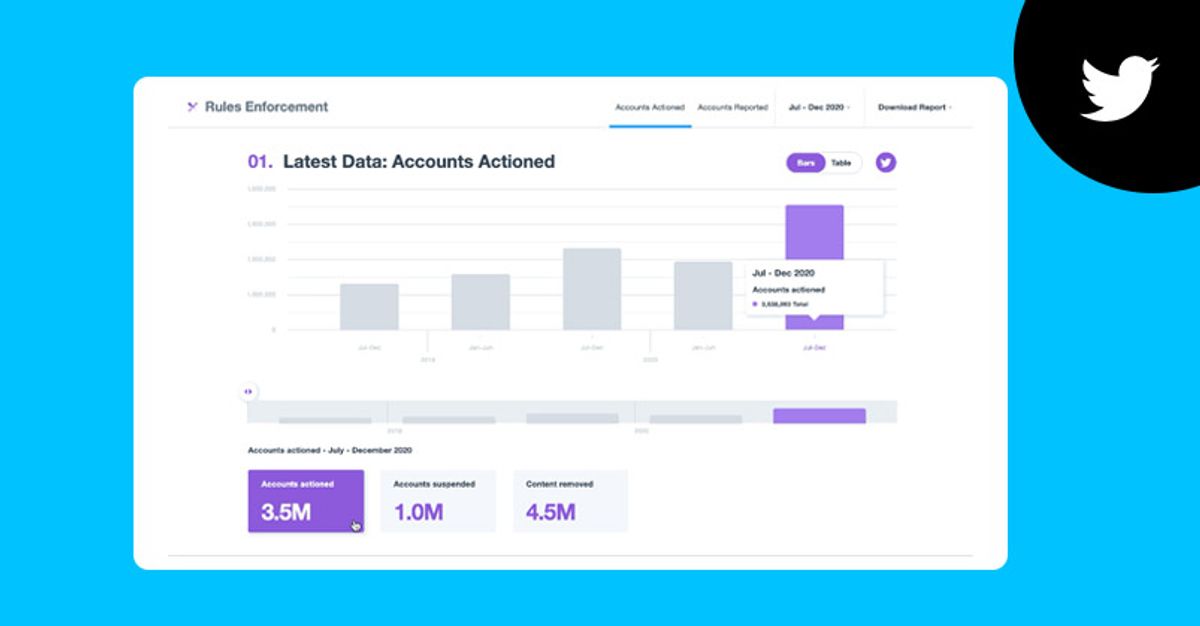The height and width of the screenshot is (626, 1200).
Task: Click the timeline handle icon beside the mini-map
Action: (x=248, y=391)
